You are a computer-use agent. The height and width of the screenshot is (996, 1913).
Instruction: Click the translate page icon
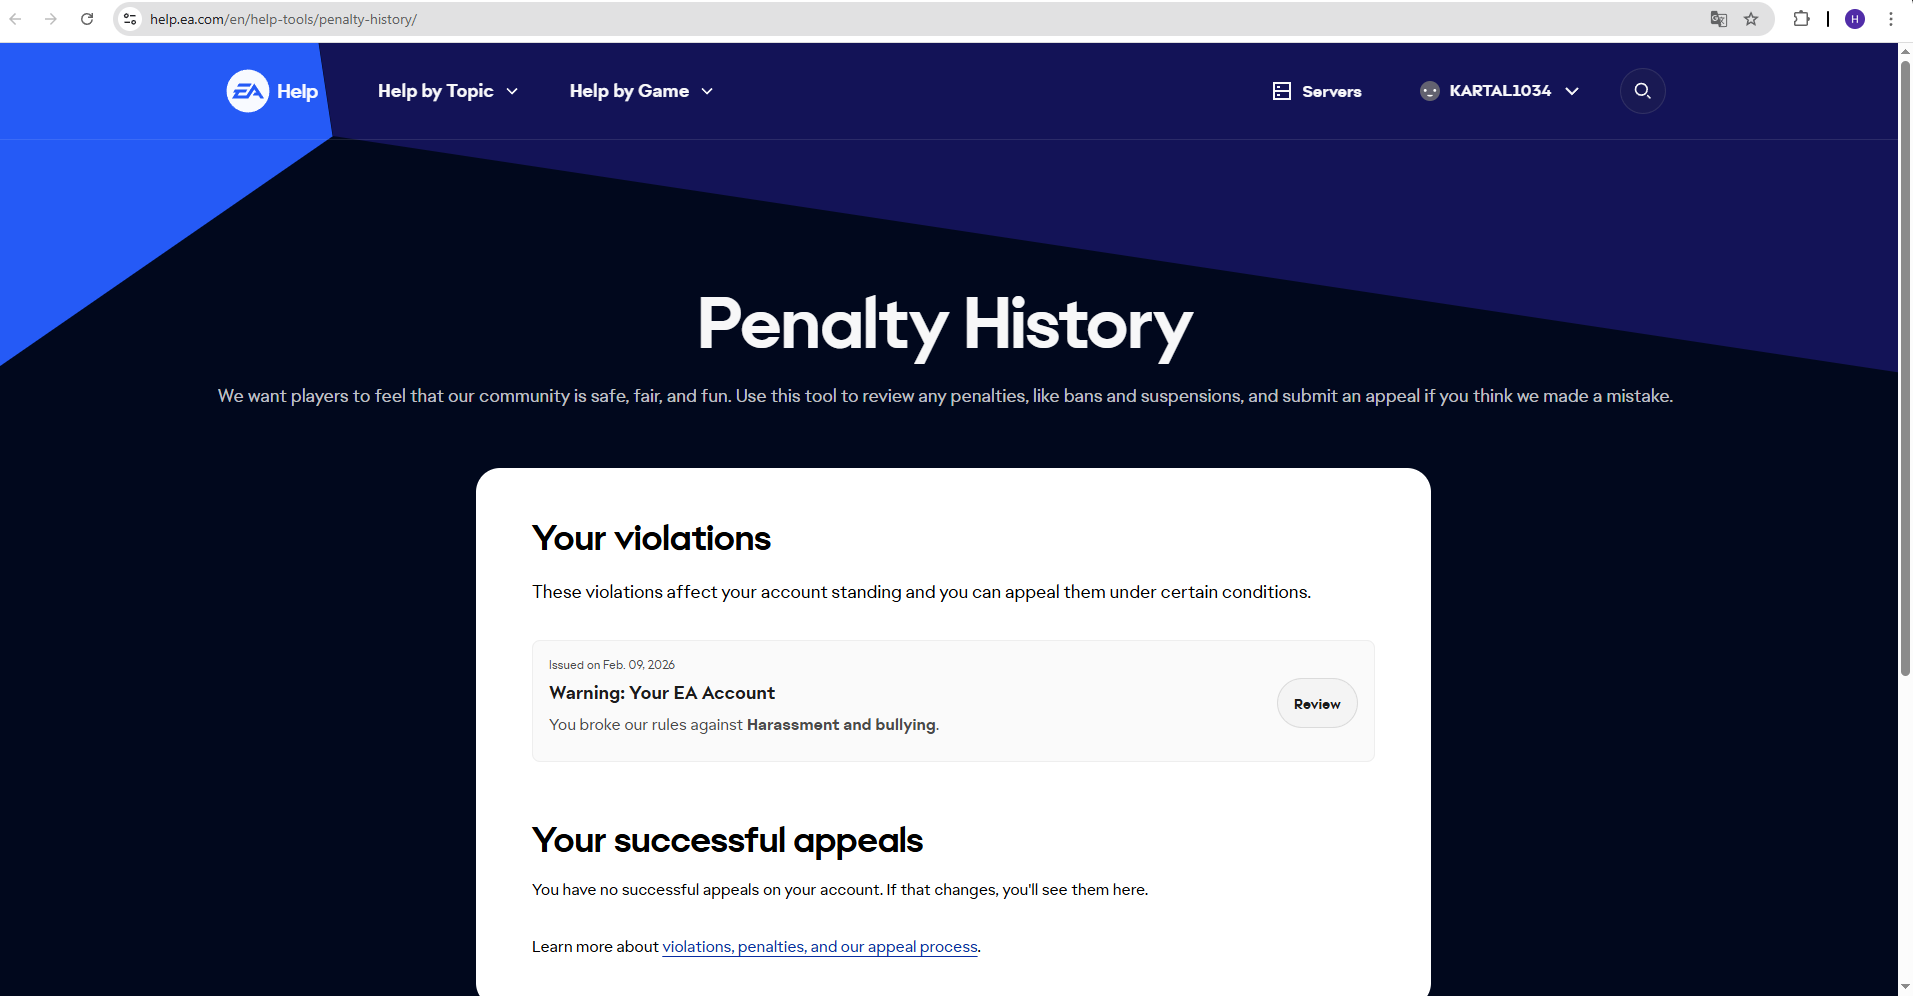click(1718, 19)
